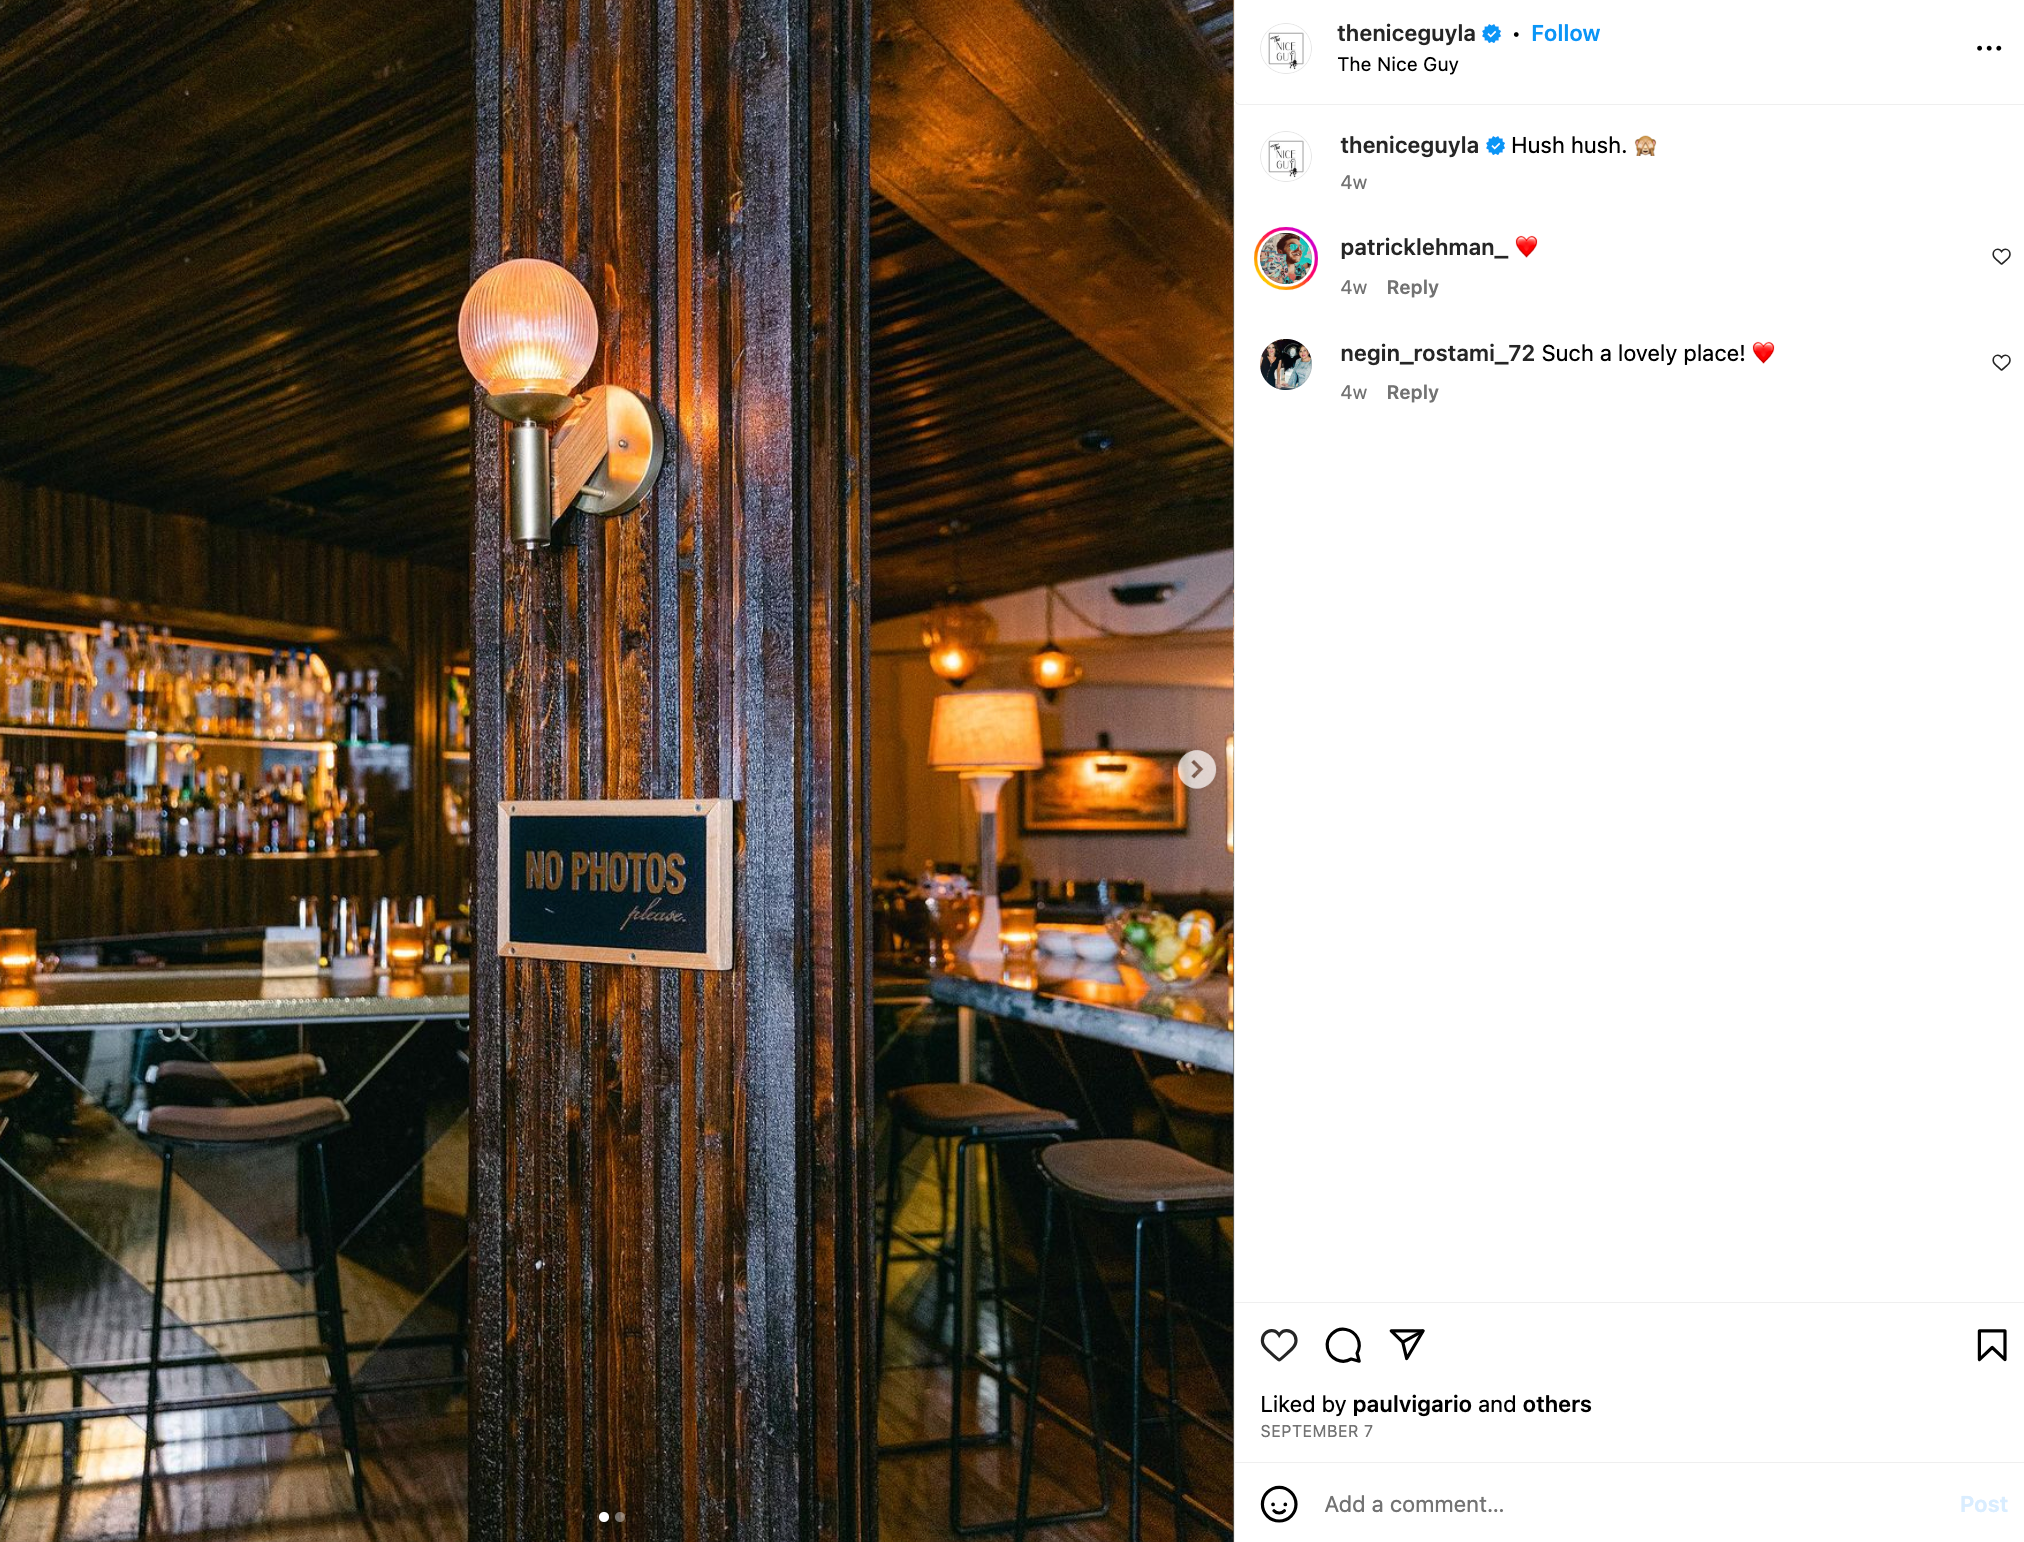2024x1542 pixels.
Task: View patricklehman_ profile picture story
Action: [1286, 259]
